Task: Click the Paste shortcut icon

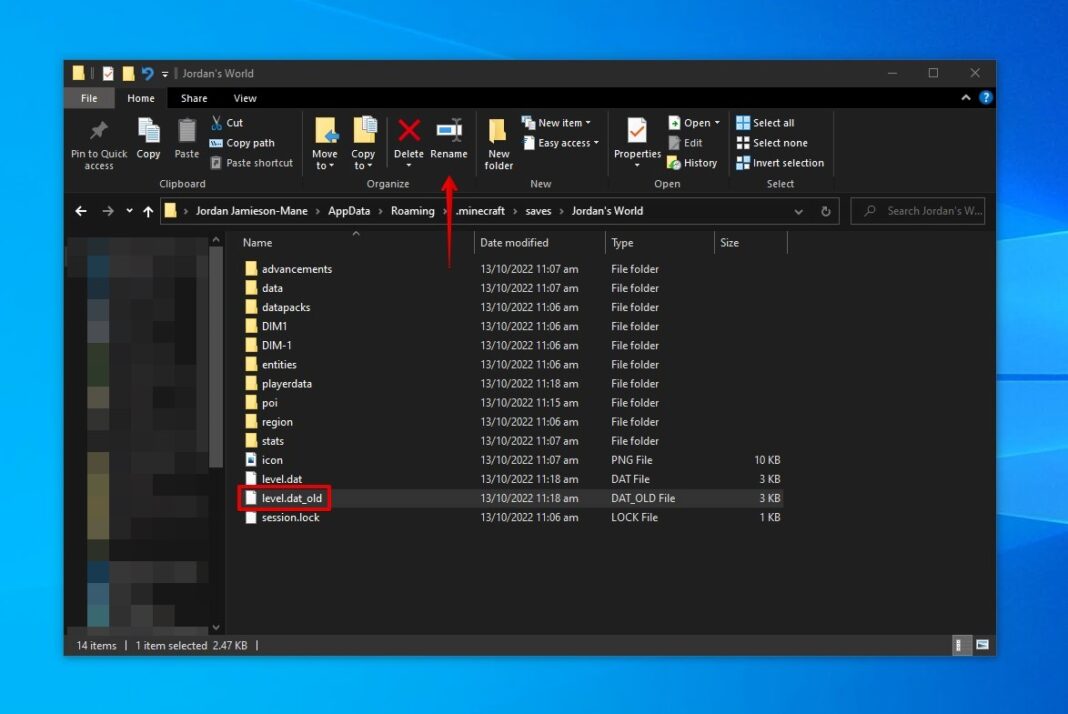Action: coord(249,162)
